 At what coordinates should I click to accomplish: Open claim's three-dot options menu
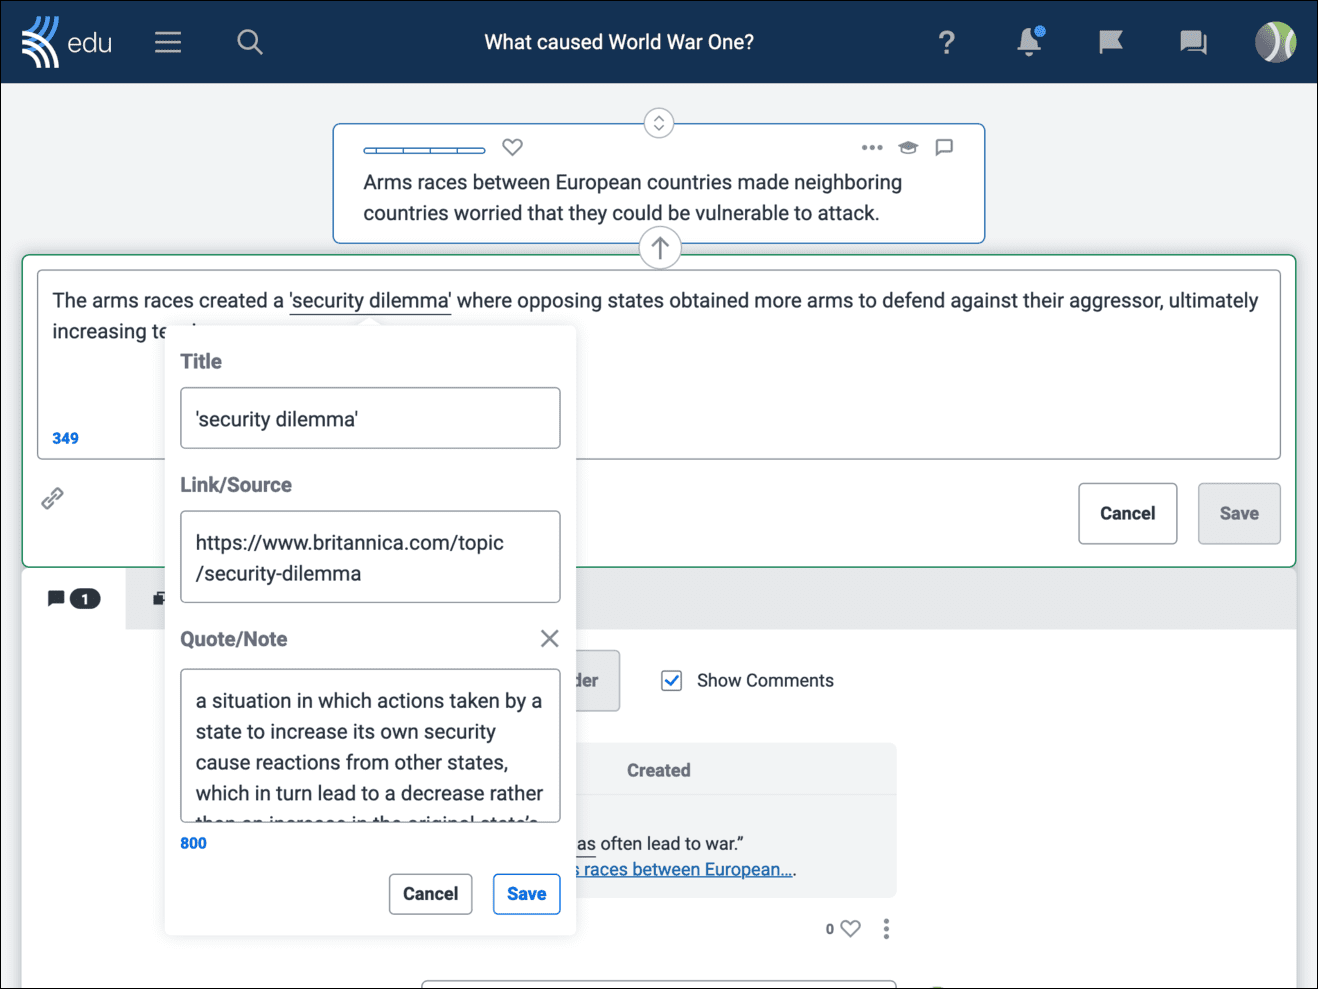[x=872, y=147]
